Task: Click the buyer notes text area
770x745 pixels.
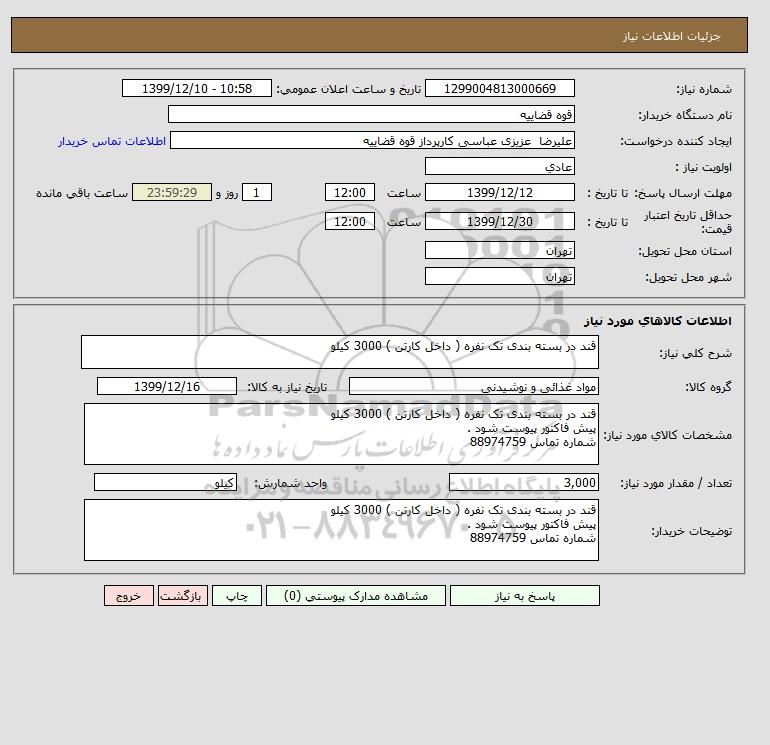Action: point(341,530)
